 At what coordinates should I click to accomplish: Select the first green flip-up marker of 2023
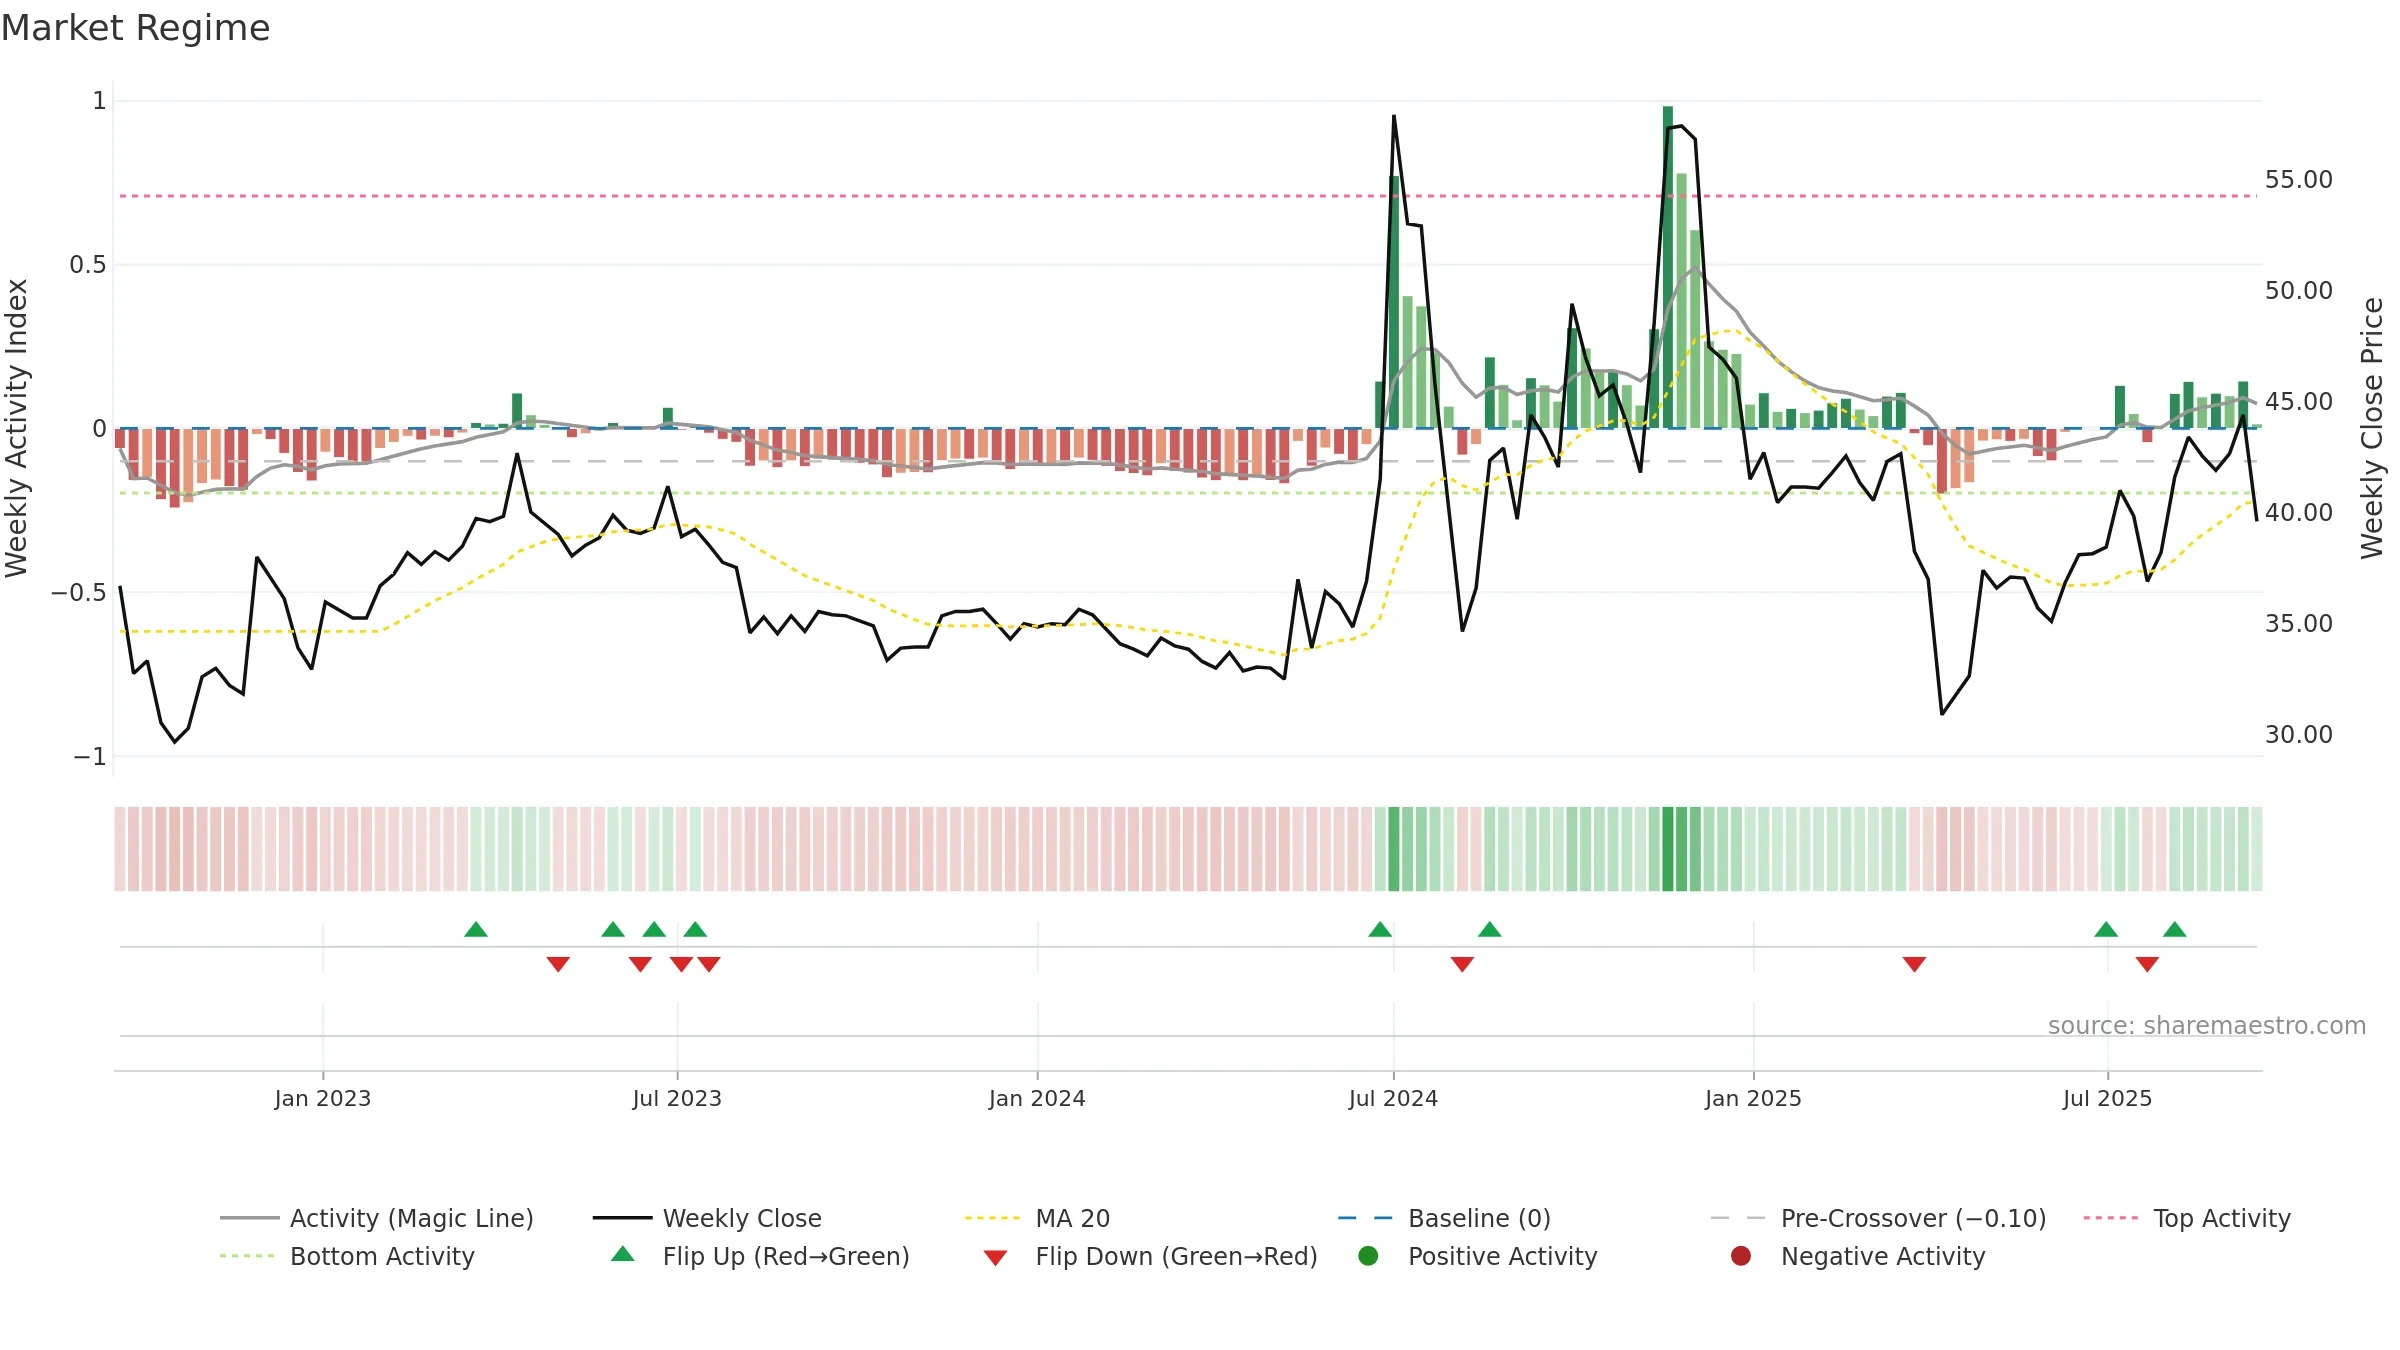476,930
